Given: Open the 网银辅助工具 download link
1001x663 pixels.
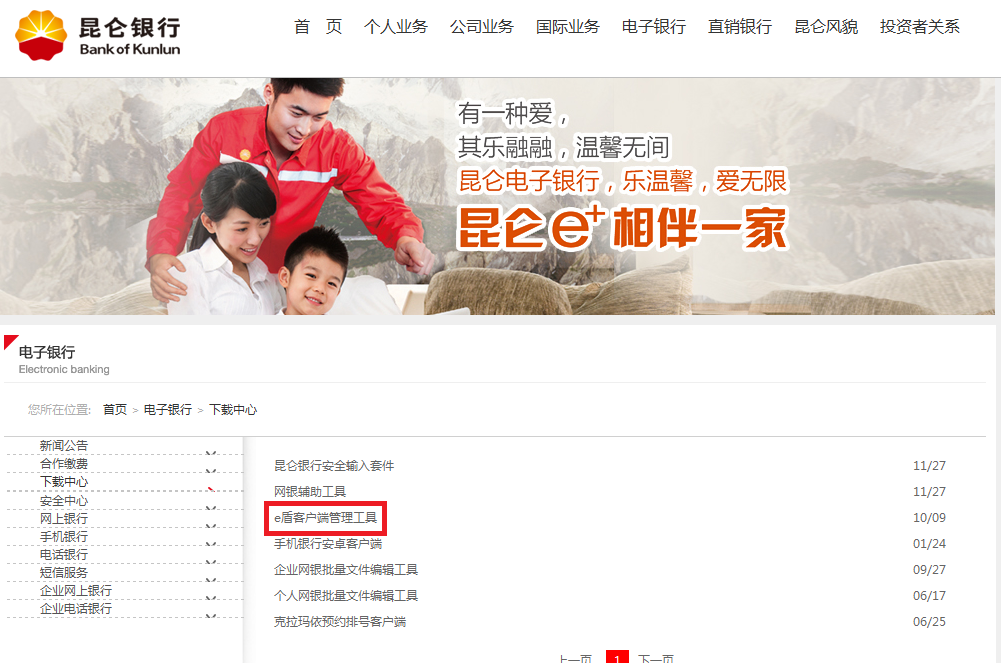Looking at the screenshot, I should pos(310,492).
